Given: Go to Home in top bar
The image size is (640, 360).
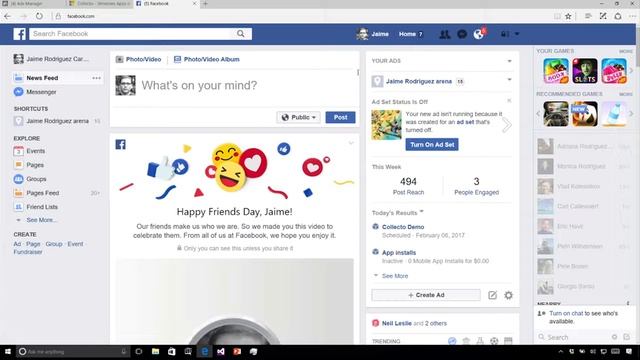Looking at the screenshot, I should [x=407, y=34].
